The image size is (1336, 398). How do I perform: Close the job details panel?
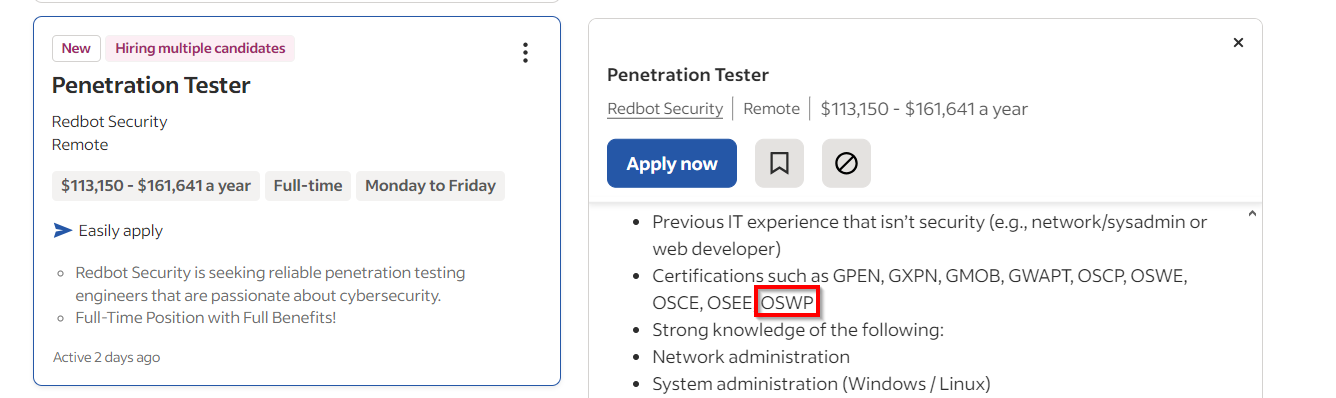(1238, 43)
